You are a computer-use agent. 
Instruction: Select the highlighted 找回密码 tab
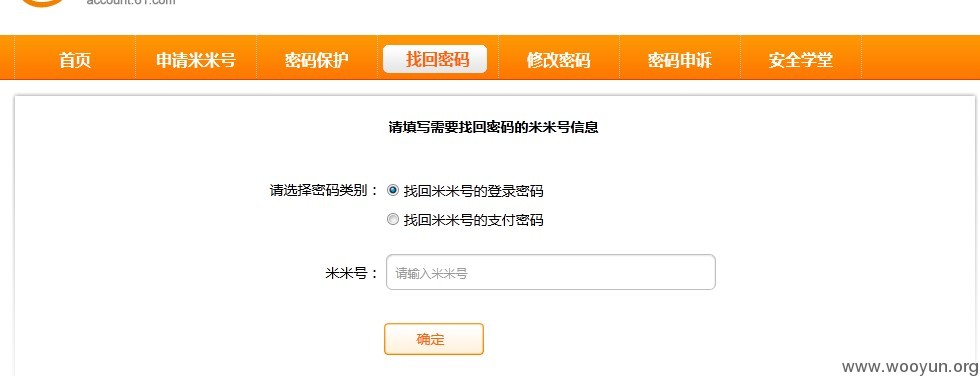click(435, 59)
